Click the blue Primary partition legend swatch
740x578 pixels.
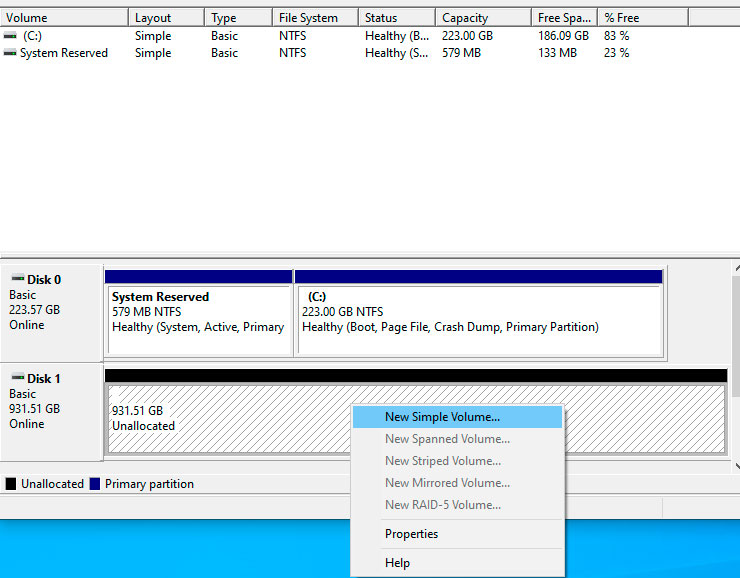click(95, 484)
